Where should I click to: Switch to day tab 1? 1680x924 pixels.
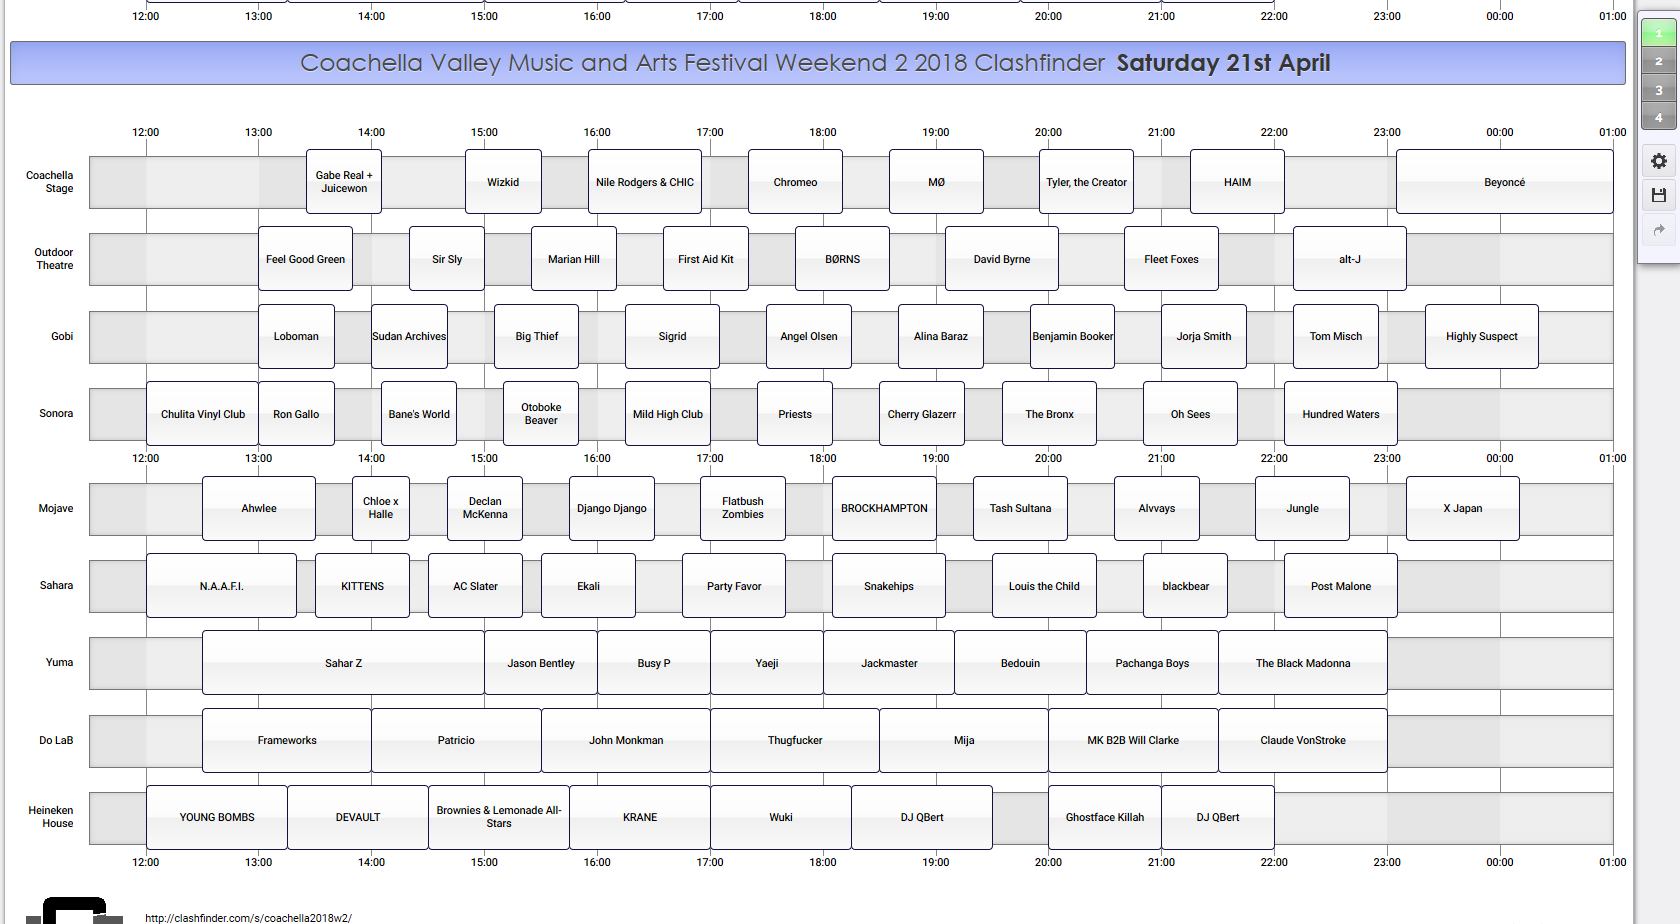pos(1659,33)
